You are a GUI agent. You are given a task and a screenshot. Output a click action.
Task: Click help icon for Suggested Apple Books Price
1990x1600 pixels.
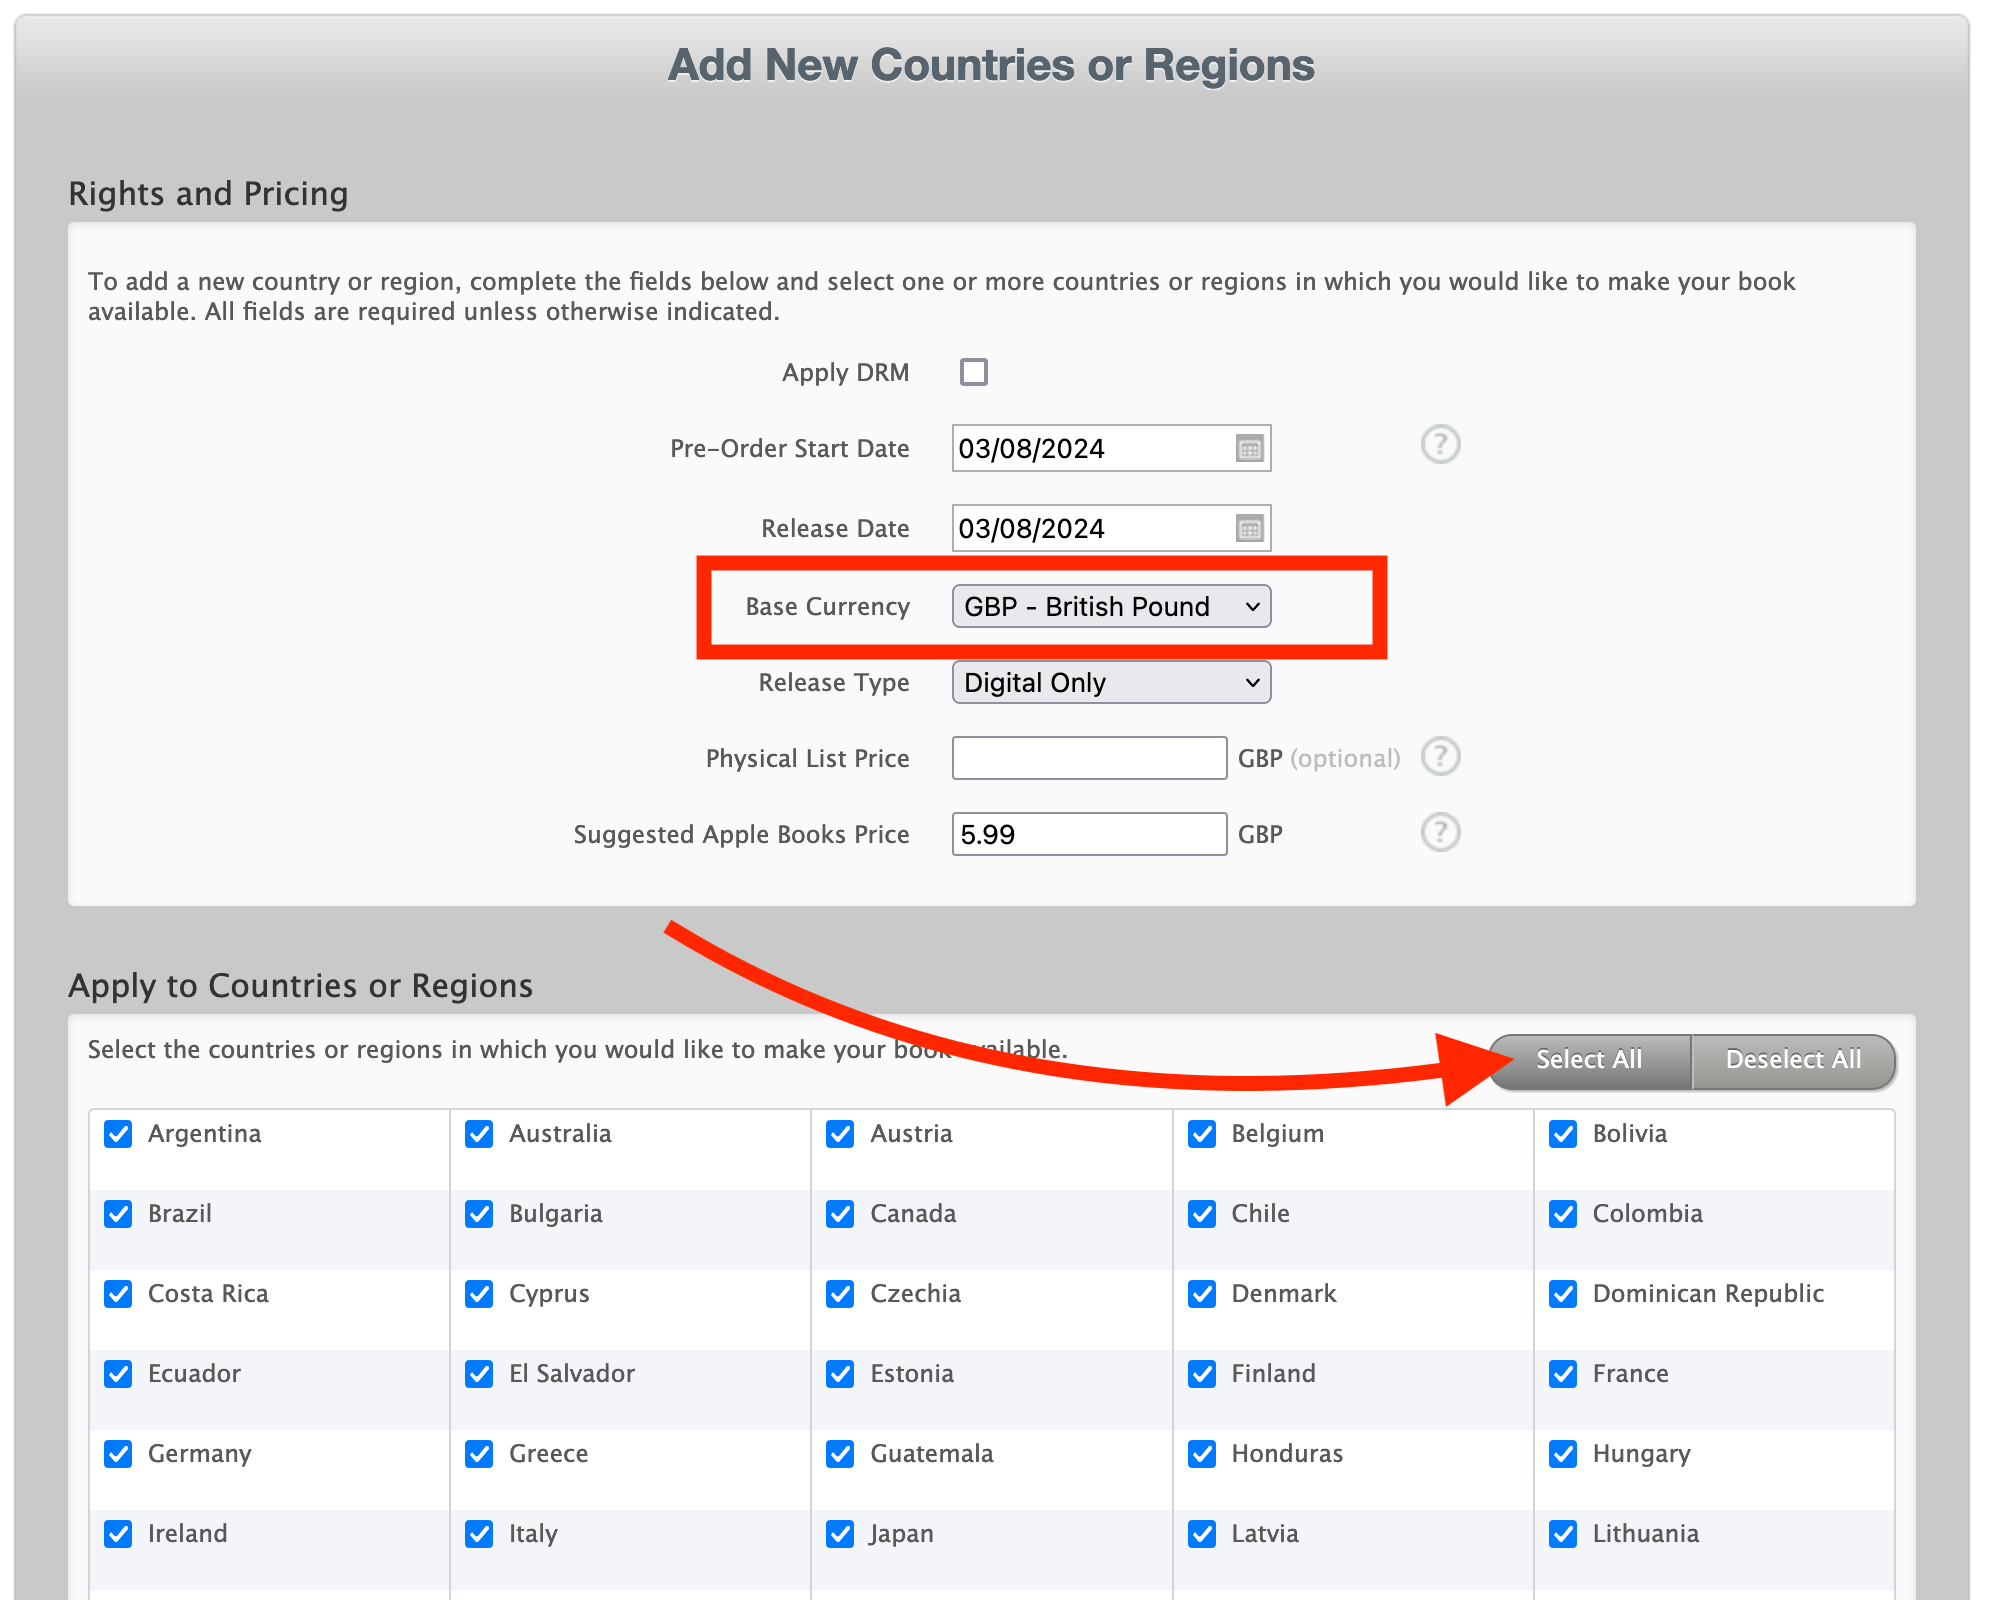(x=1440, y=832)
